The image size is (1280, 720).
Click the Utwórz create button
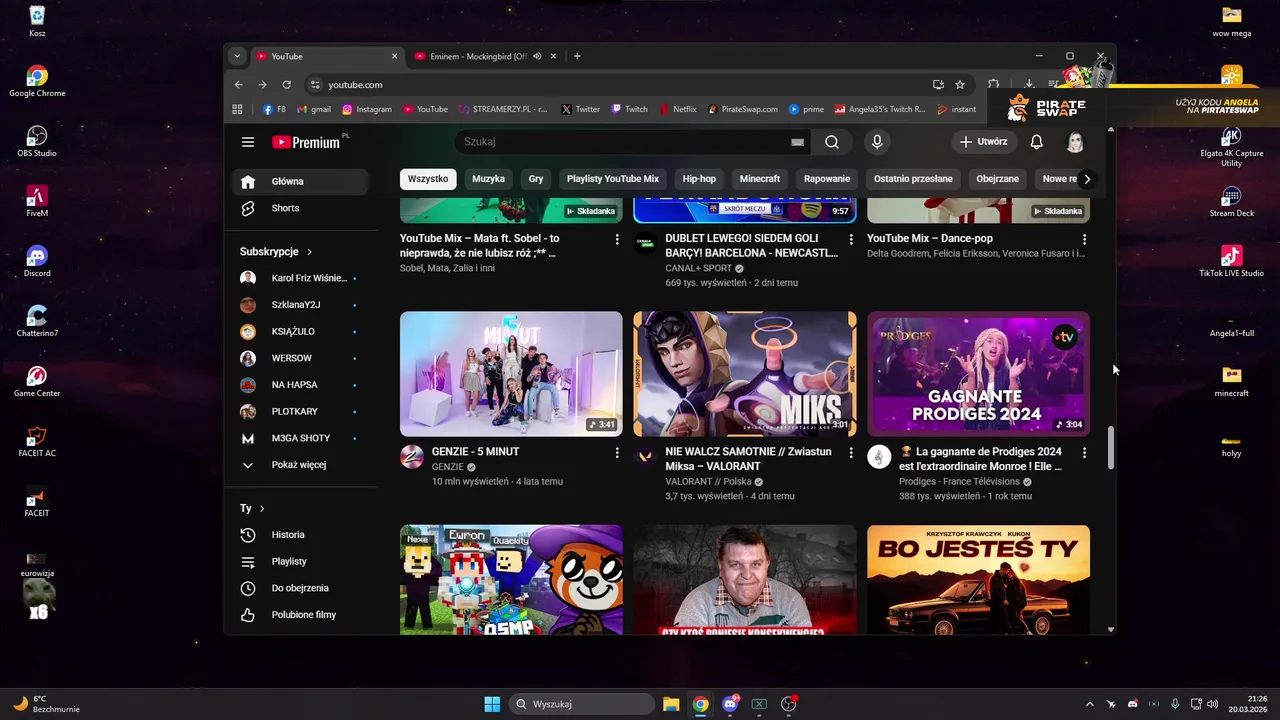click(984, 142)
